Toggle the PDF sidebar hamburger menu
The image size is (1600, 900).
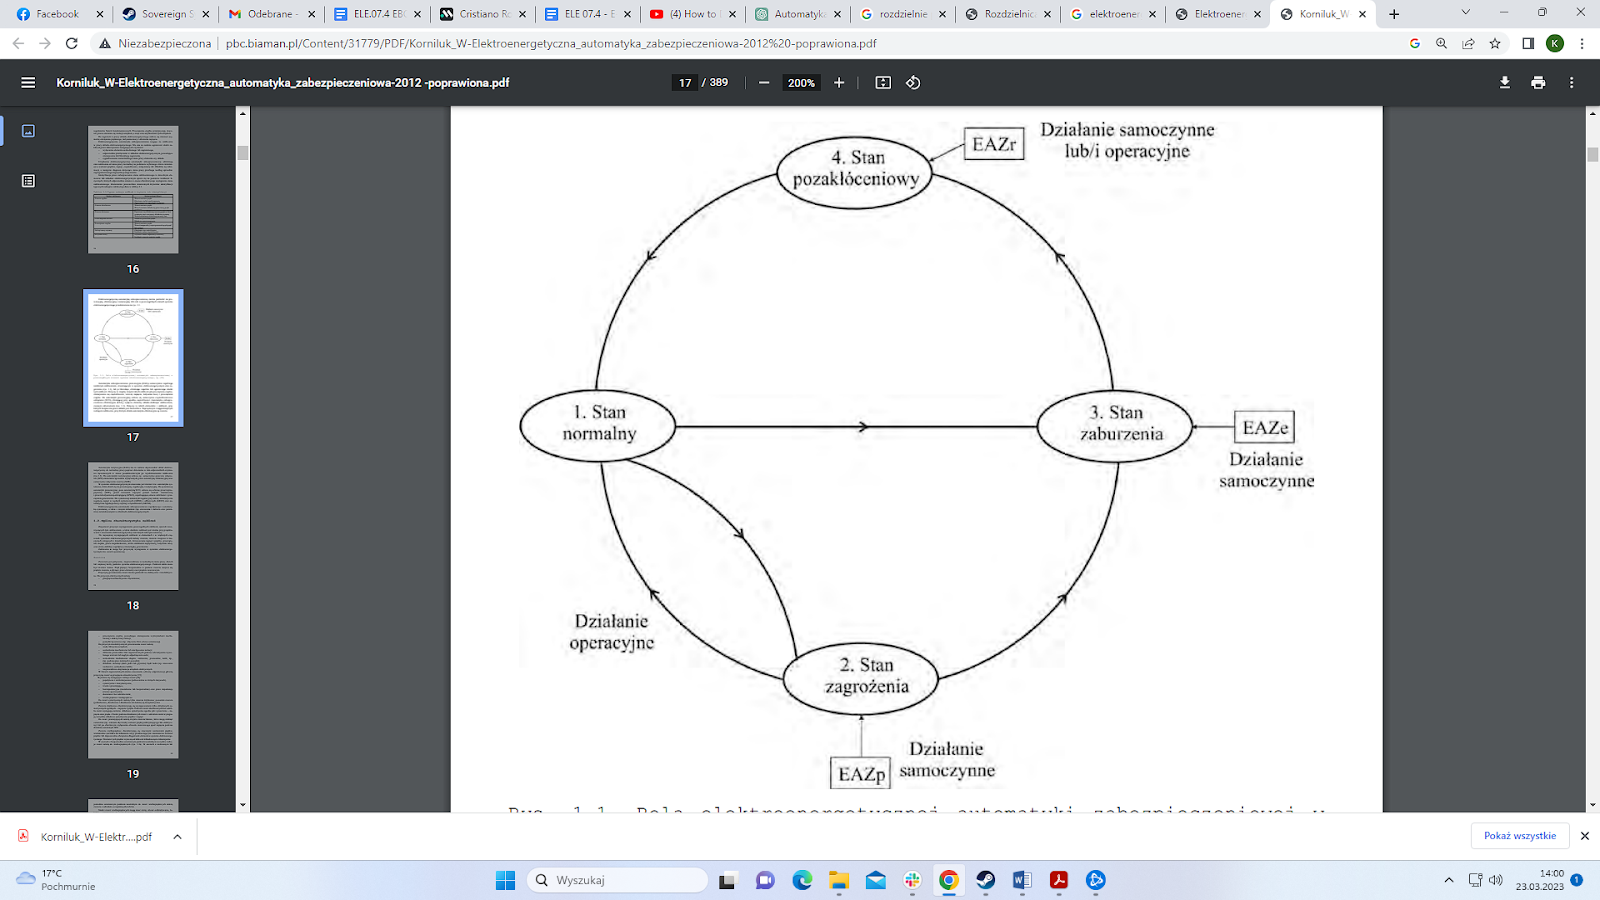pyautogui.click(x=28, y=83)
